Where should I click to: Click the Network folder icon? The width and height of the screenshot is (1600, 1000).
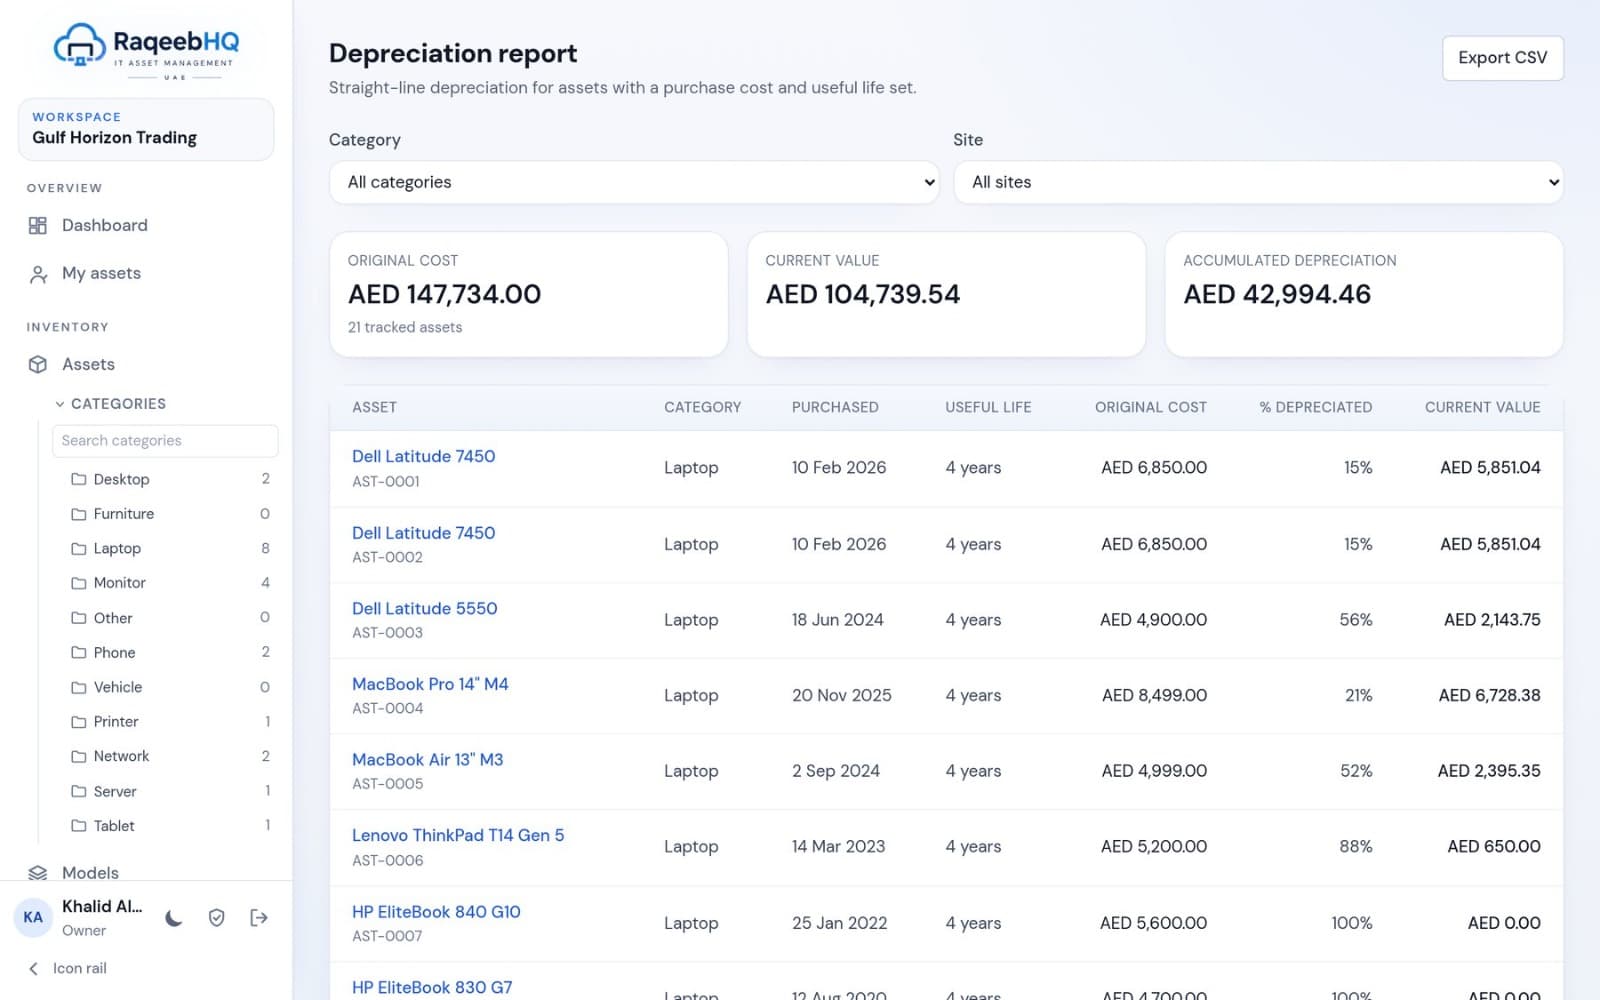[79, 757]
